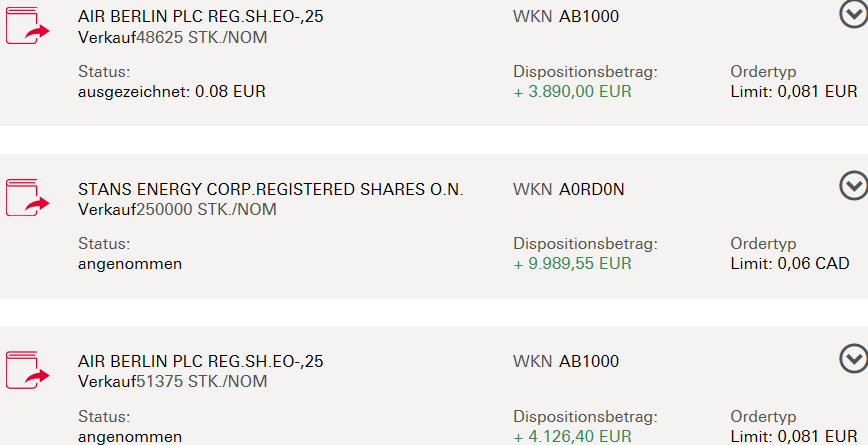Expand the Stans Energy Corp order details
Viewport: 868px width, 445px height.
click(x=853, y=186)
